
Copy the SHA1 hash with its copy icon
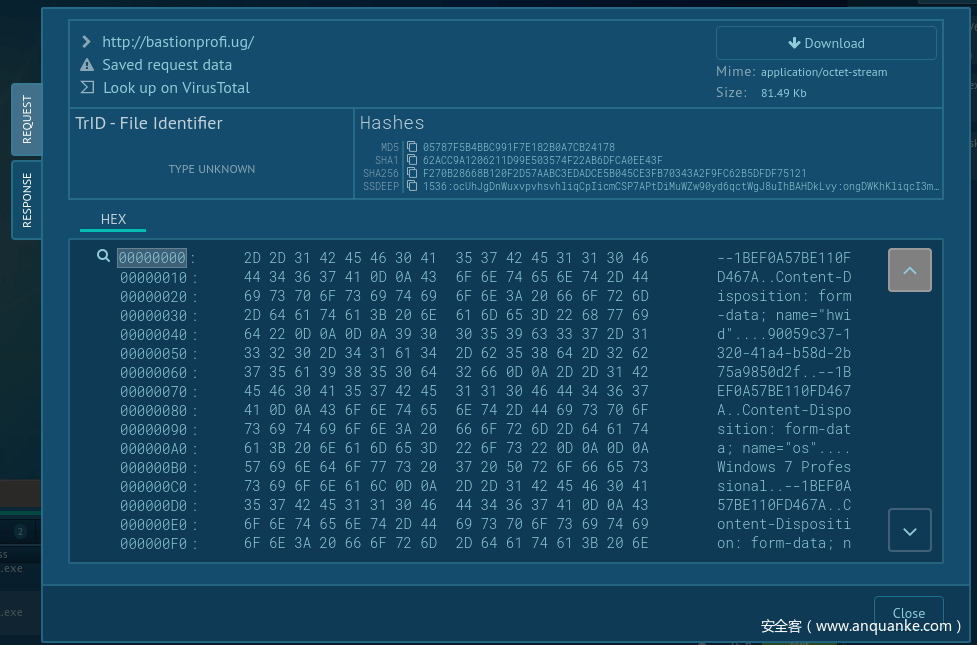pyautogui.click(x=412, y=160)
